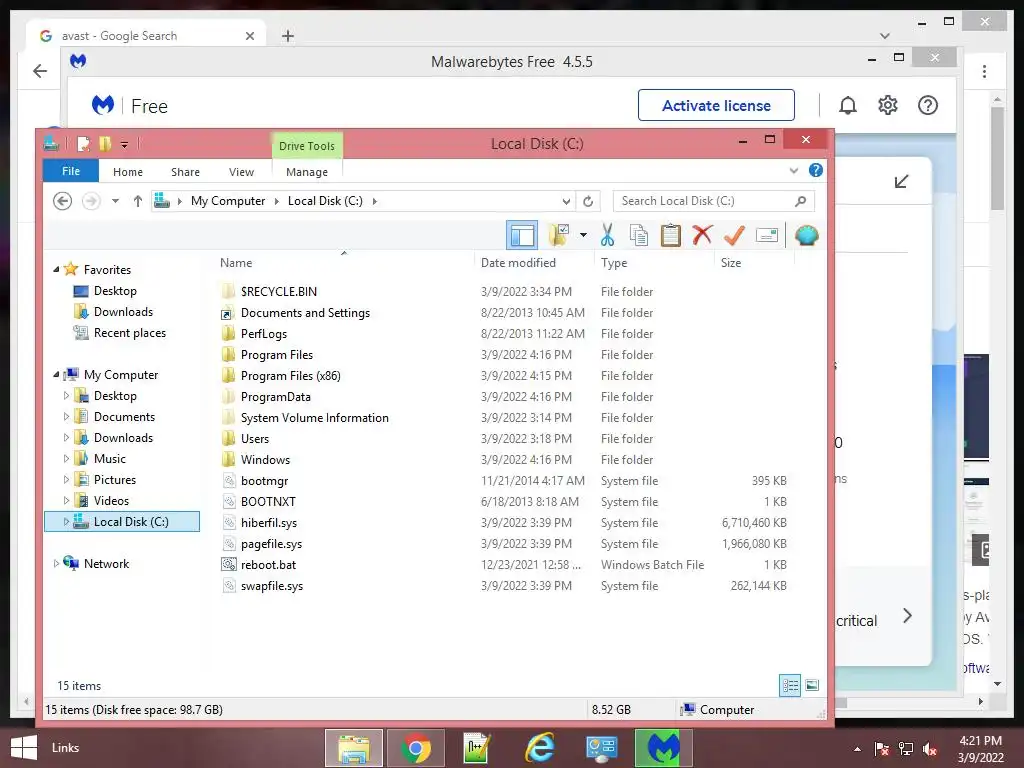Open the Folder Options dropdown arrow

pyautogui.click(x=583, y=235)
